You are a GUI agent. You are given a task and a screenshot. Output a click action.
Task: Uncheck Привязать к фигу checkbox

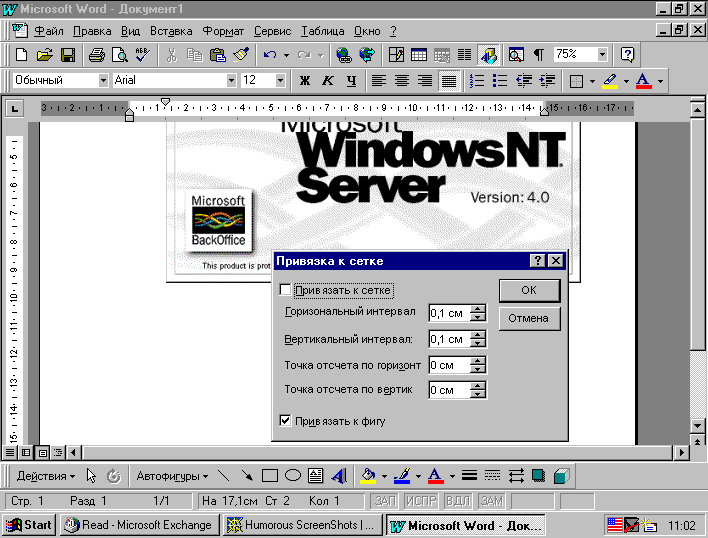285,421
